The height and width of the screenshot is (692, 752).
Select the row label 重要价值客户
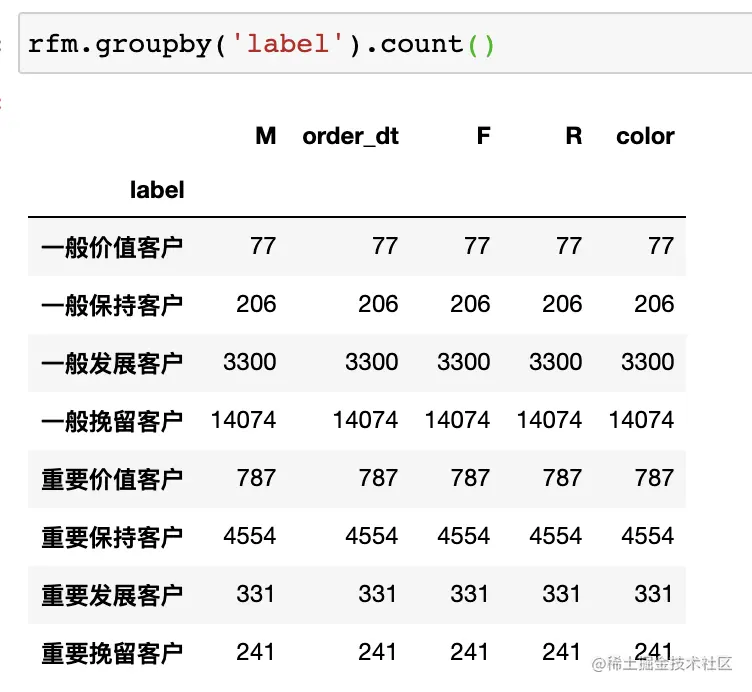(112, 479)
